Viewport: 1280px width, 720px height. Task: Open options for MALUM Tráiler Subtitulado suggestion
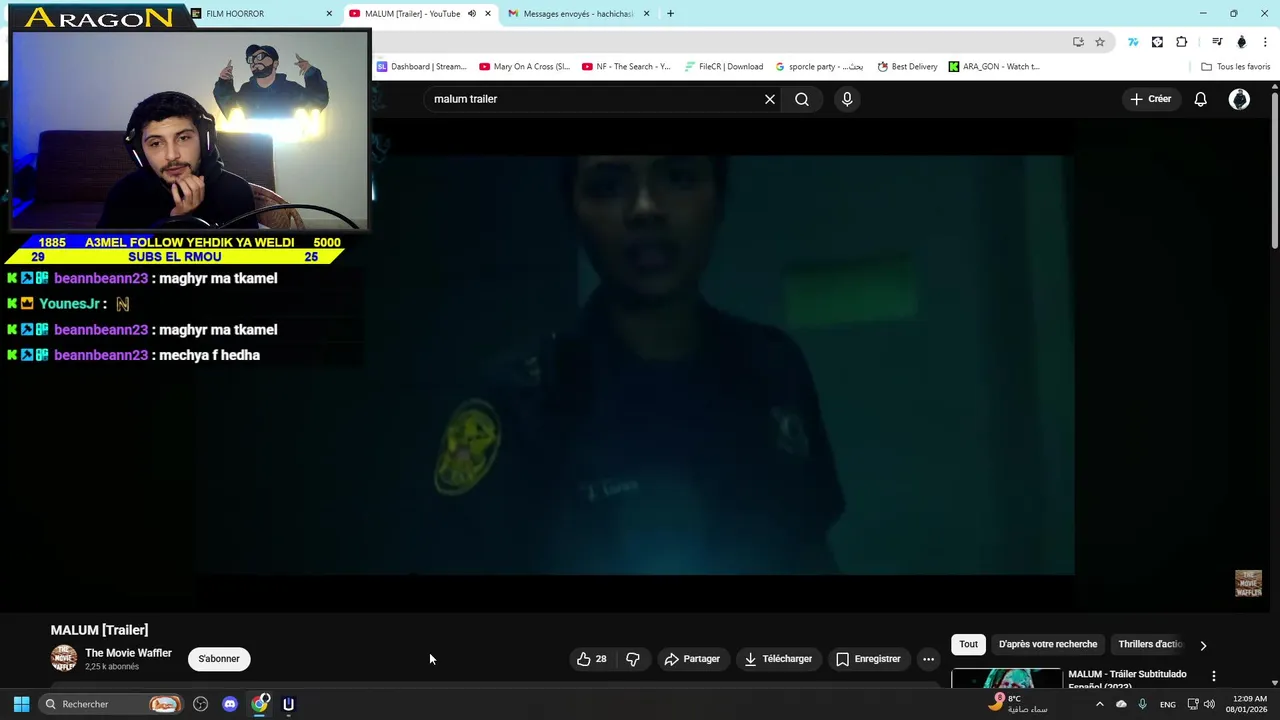pyautogui.click(x=1214, y=676)
